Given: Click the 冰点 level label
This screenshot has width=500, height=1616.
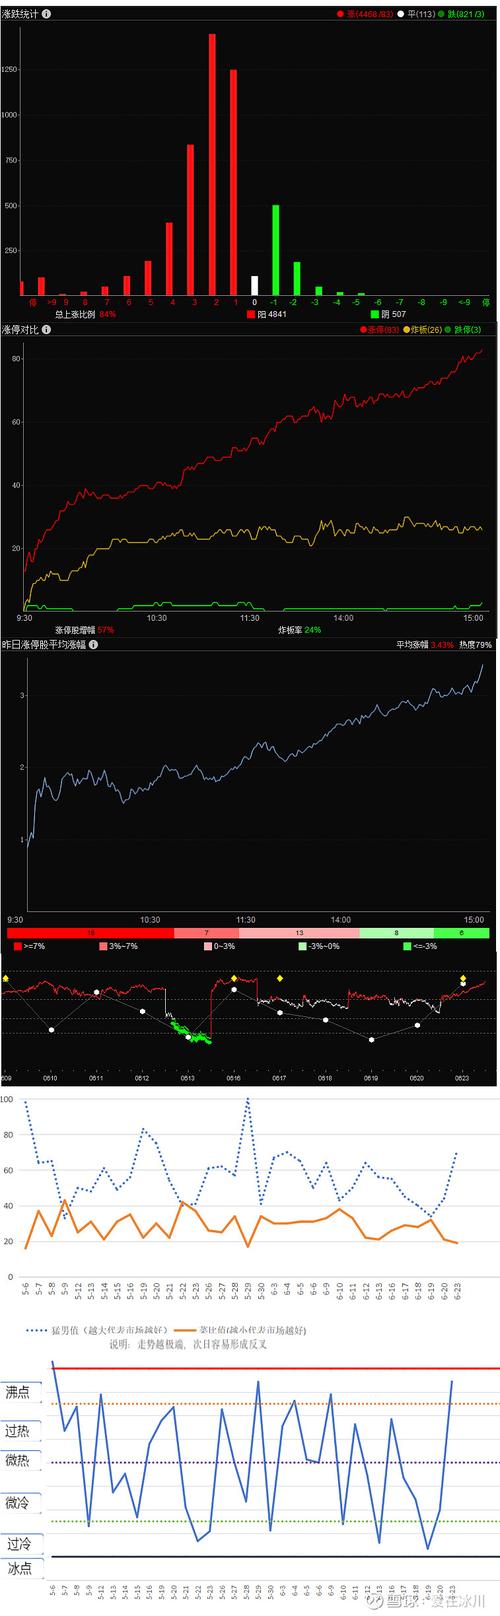Looking at the screenshot, I should point(19,1569).
